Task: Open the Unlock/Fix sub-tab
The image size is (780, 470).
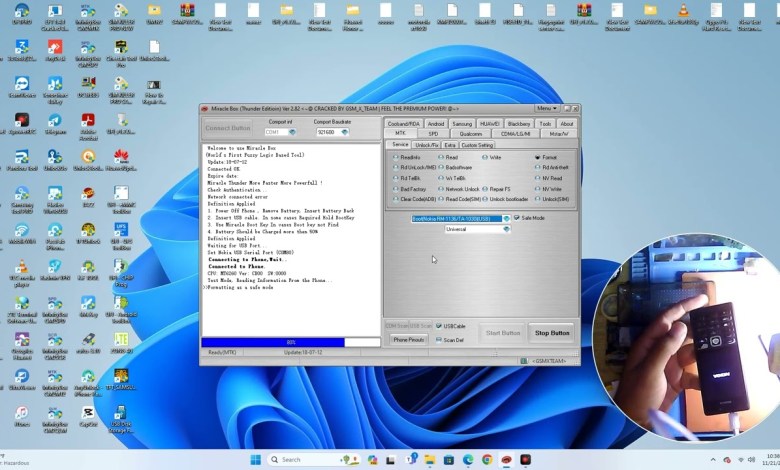Action: (x=427, y=145)
